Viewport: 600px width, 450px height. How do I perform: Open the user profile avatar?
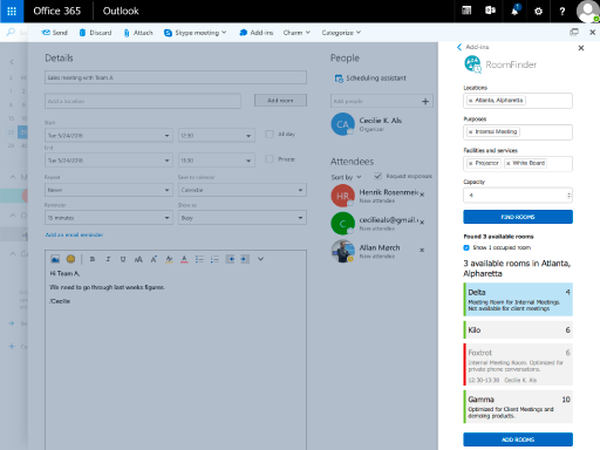tap(588, 11)
